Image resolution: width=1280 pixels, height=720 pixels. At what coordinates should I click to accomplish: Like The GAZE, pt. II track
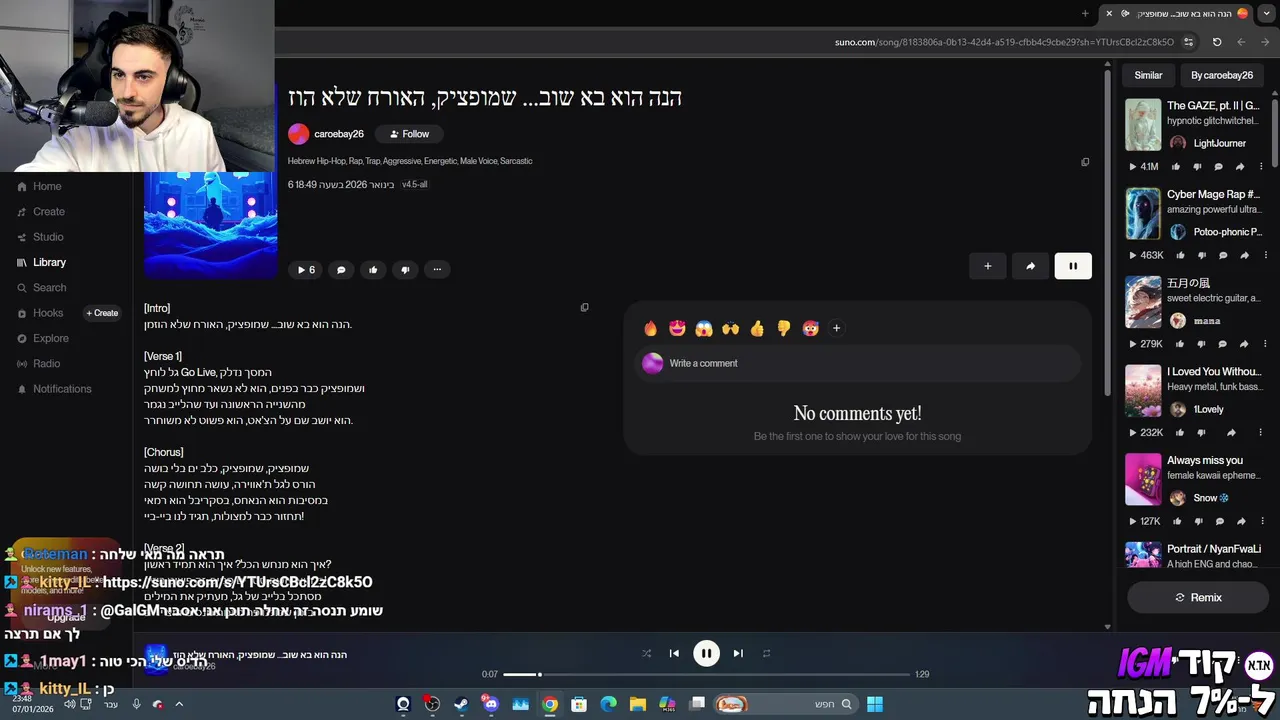point(1175,167)
